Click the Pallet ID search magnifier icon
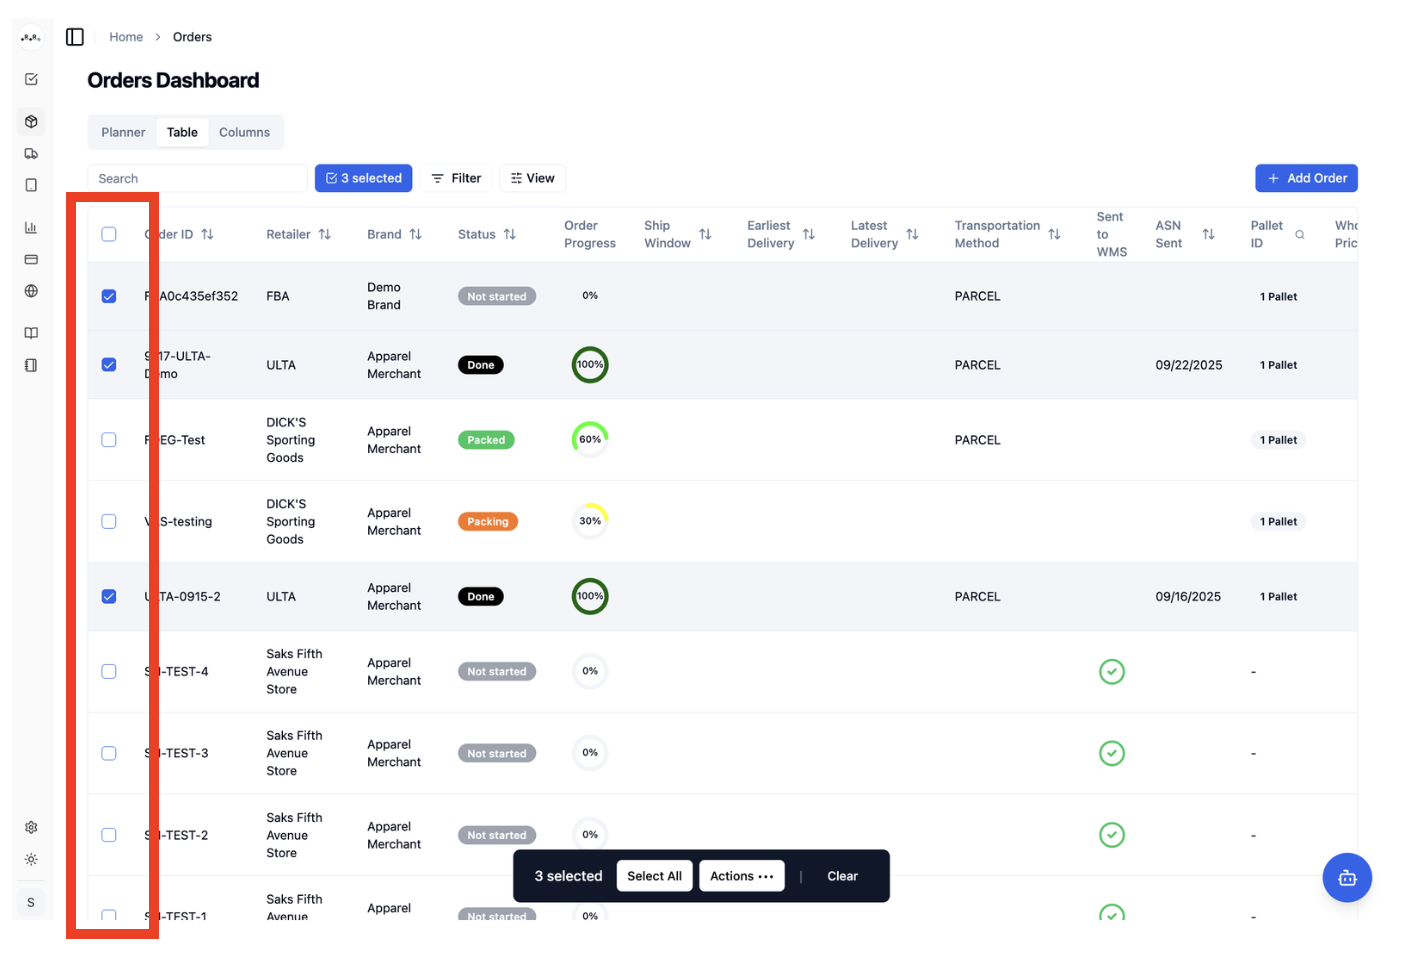The height and width of the screenshot is (962, 1414). 1300,235
